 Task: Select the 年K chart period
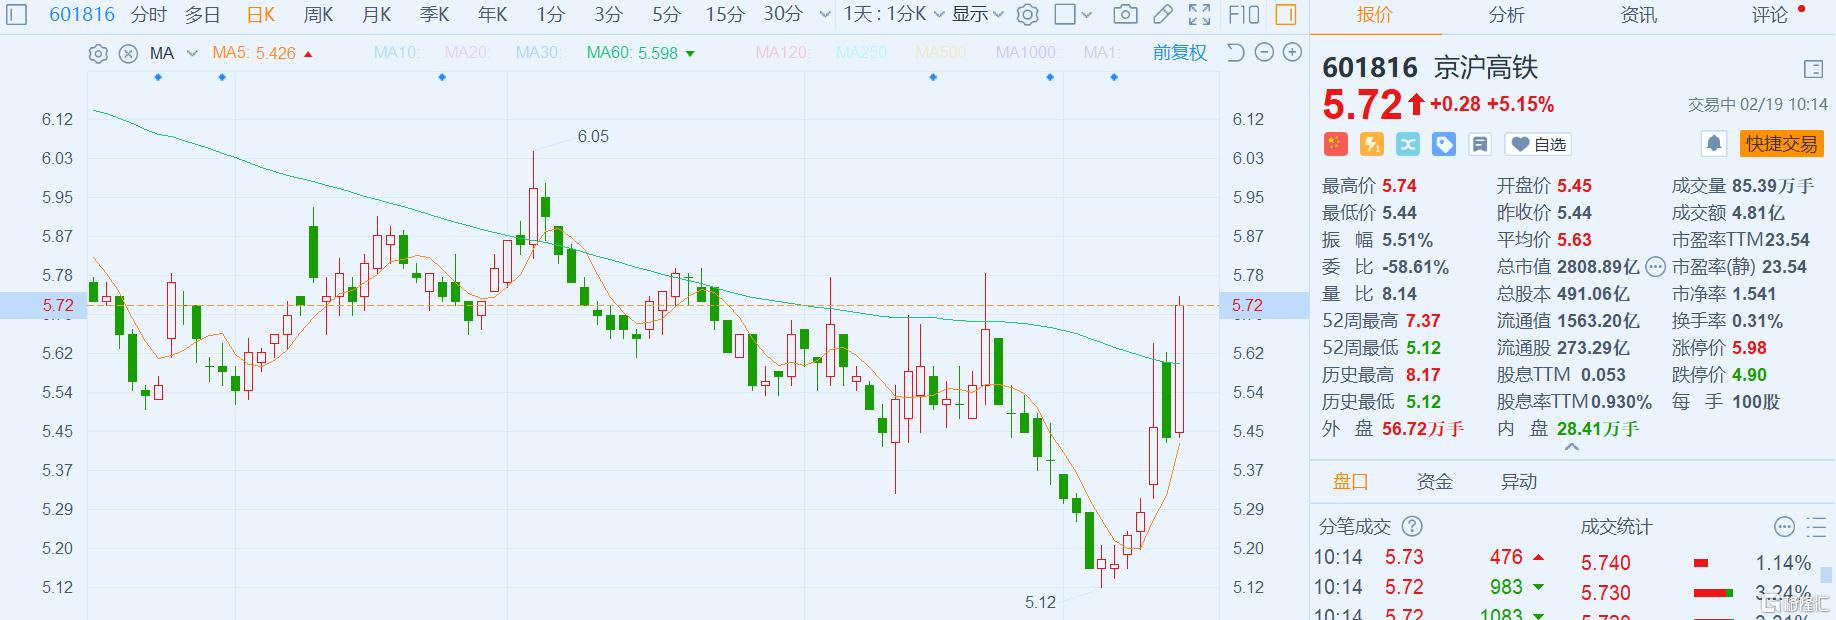[493, 15]
